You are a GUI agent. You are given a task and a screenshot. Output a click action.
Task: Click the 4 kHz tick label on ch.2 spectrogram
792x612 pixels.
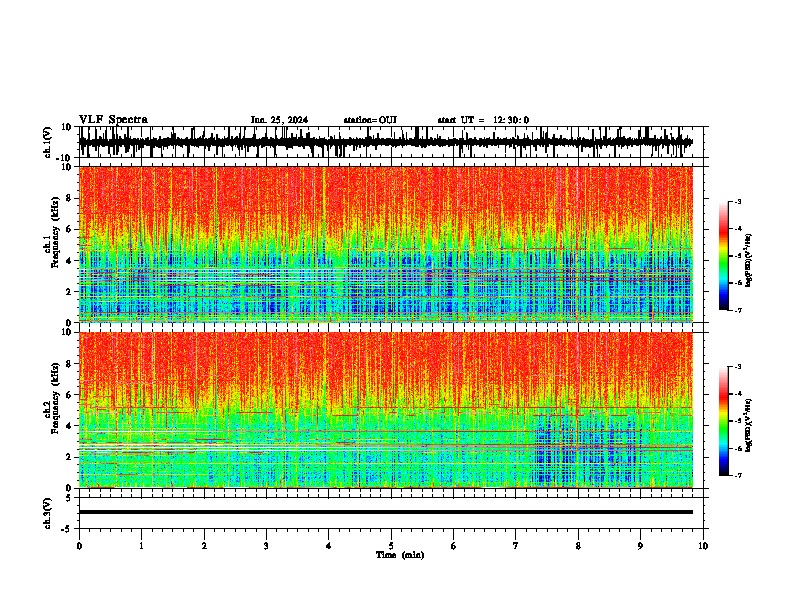[69, 426]
